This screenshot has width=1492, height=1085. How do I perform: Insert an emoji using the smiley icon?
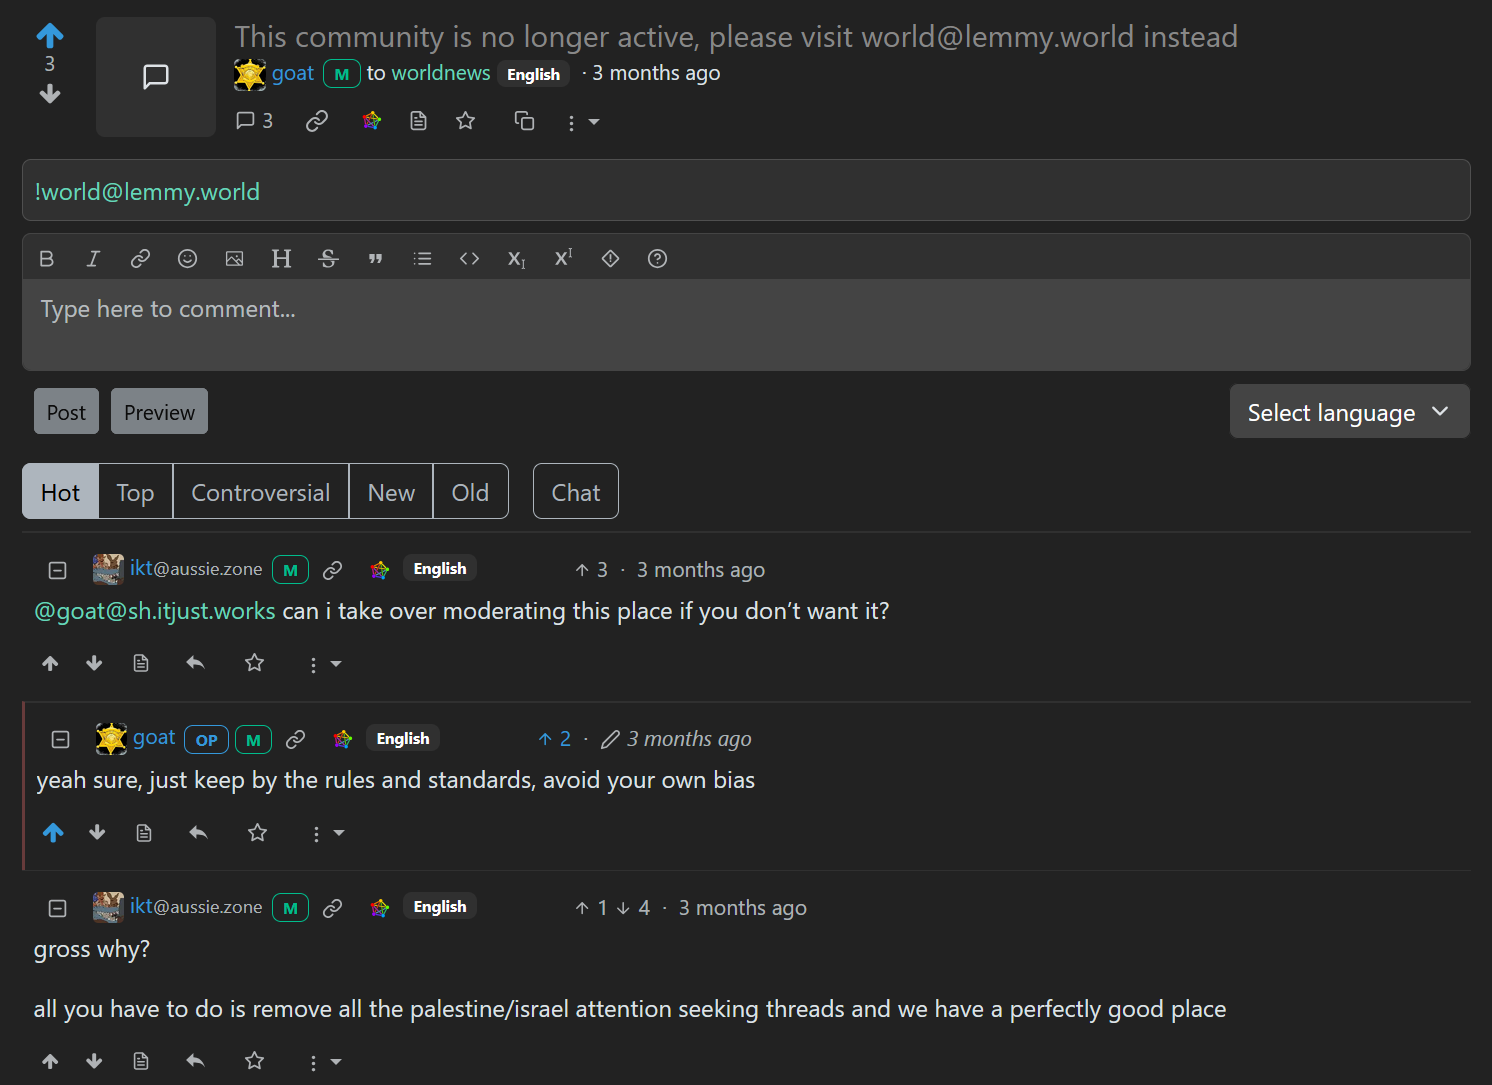tap(187, 259)
